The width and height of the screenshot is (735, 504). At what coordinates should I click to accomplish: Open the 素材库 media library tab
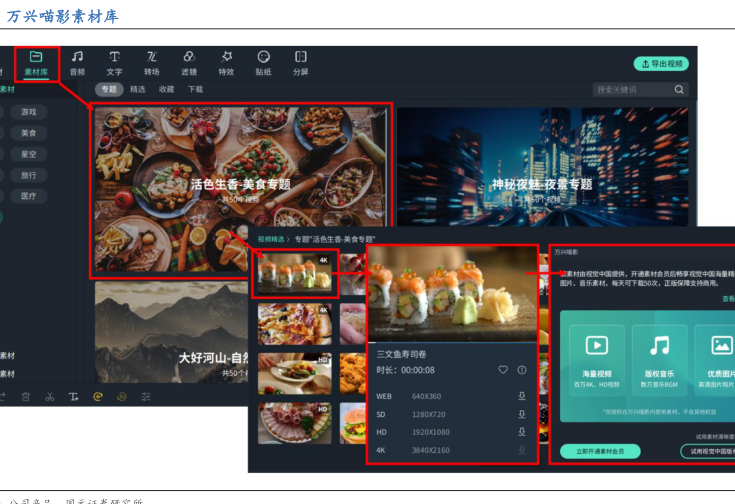click(37, 63)
